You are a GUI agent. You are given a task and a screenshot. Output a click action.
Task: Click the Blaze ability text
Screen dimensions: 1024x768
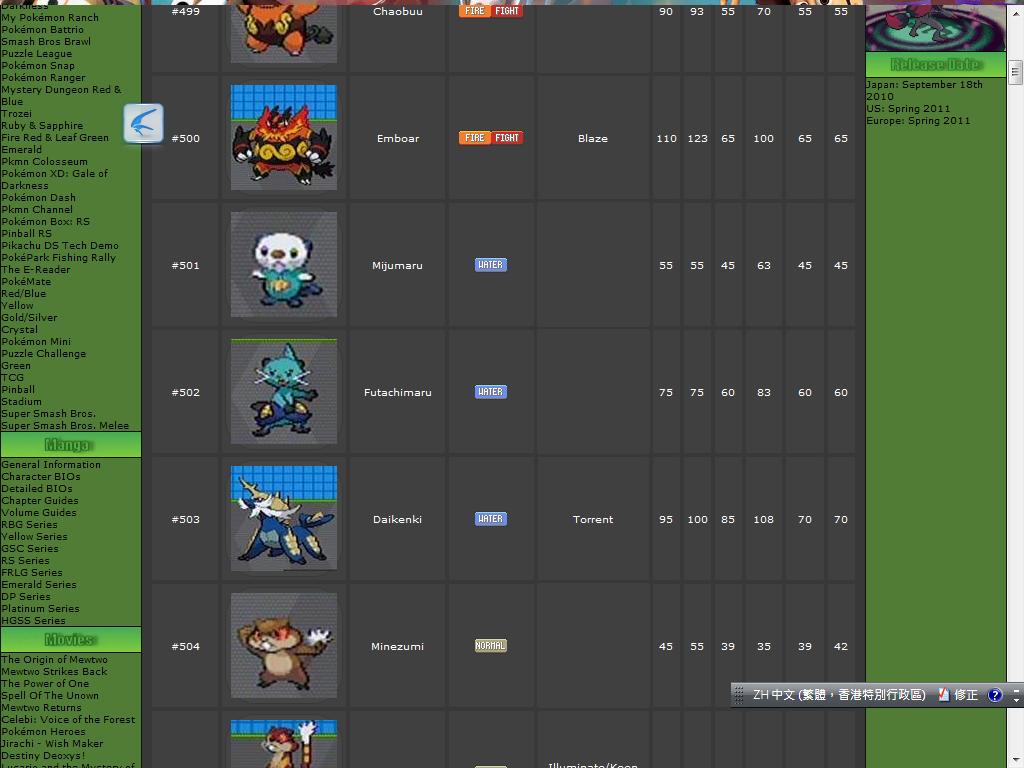pyautogui.click(x=593, y=138)
